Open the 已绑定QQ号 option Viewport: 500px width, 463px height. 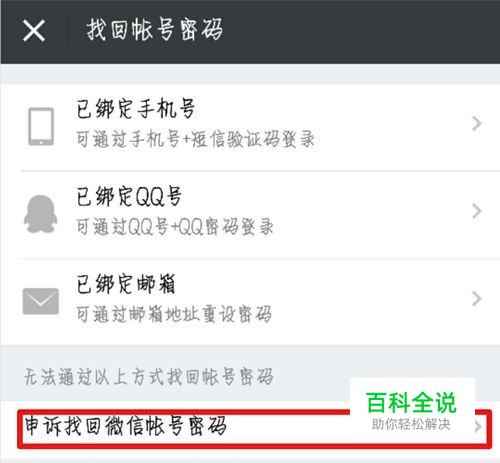[x=250, y=214]
